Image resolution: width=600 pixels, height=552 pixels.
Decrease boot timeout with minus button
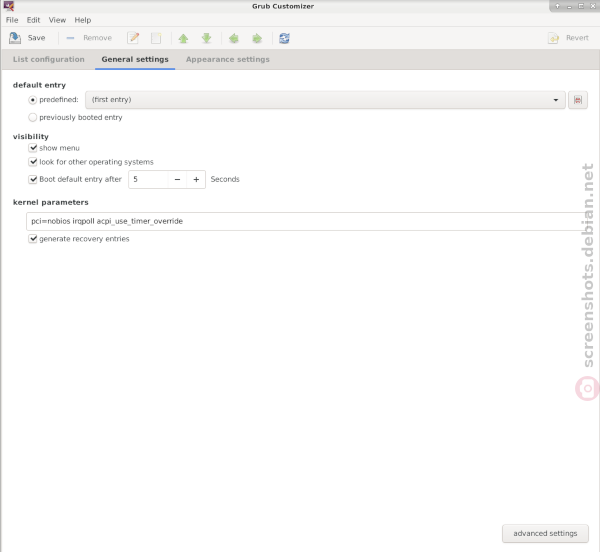[x=177, y=179]
